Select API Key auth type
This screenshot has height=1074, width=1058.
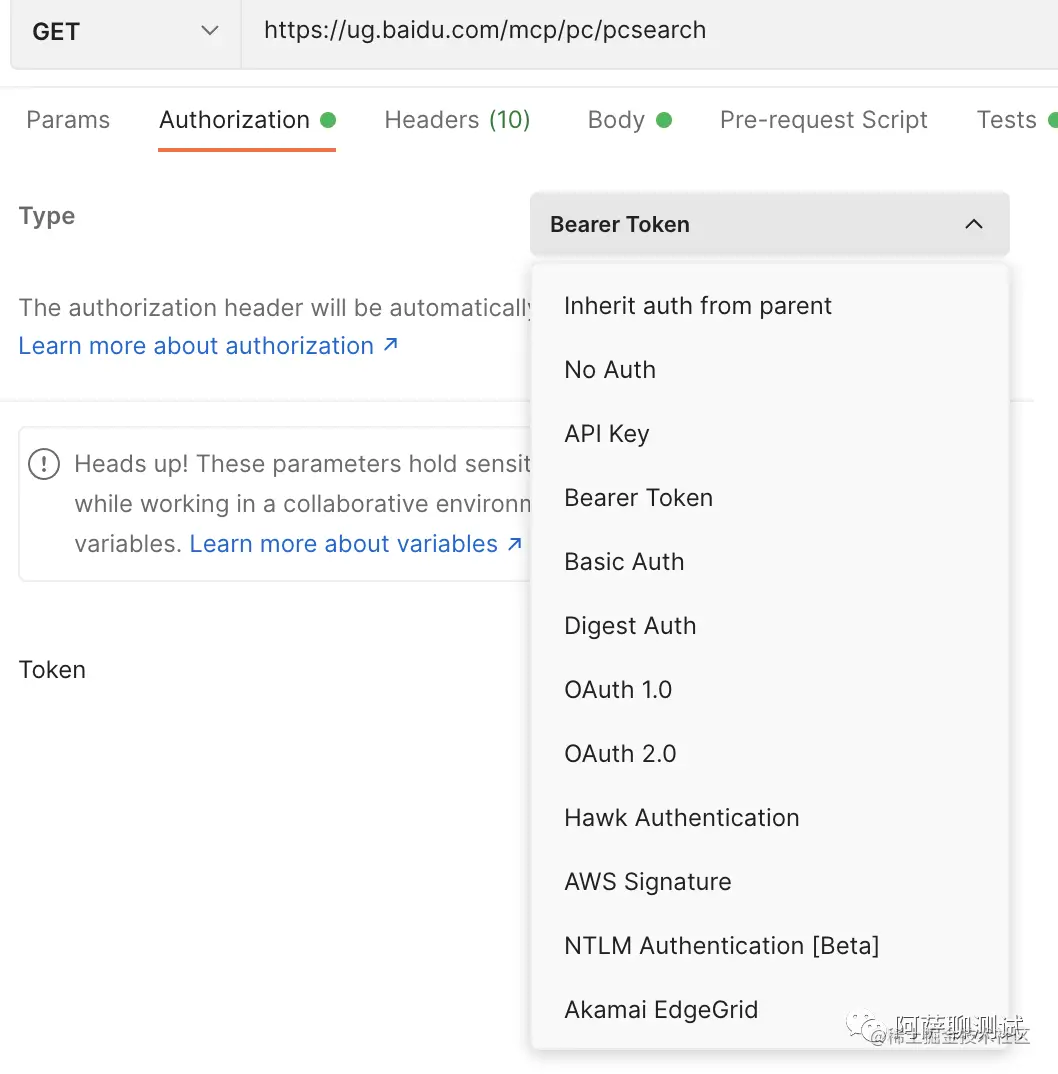pyautogui.click(x=606, y=434)
